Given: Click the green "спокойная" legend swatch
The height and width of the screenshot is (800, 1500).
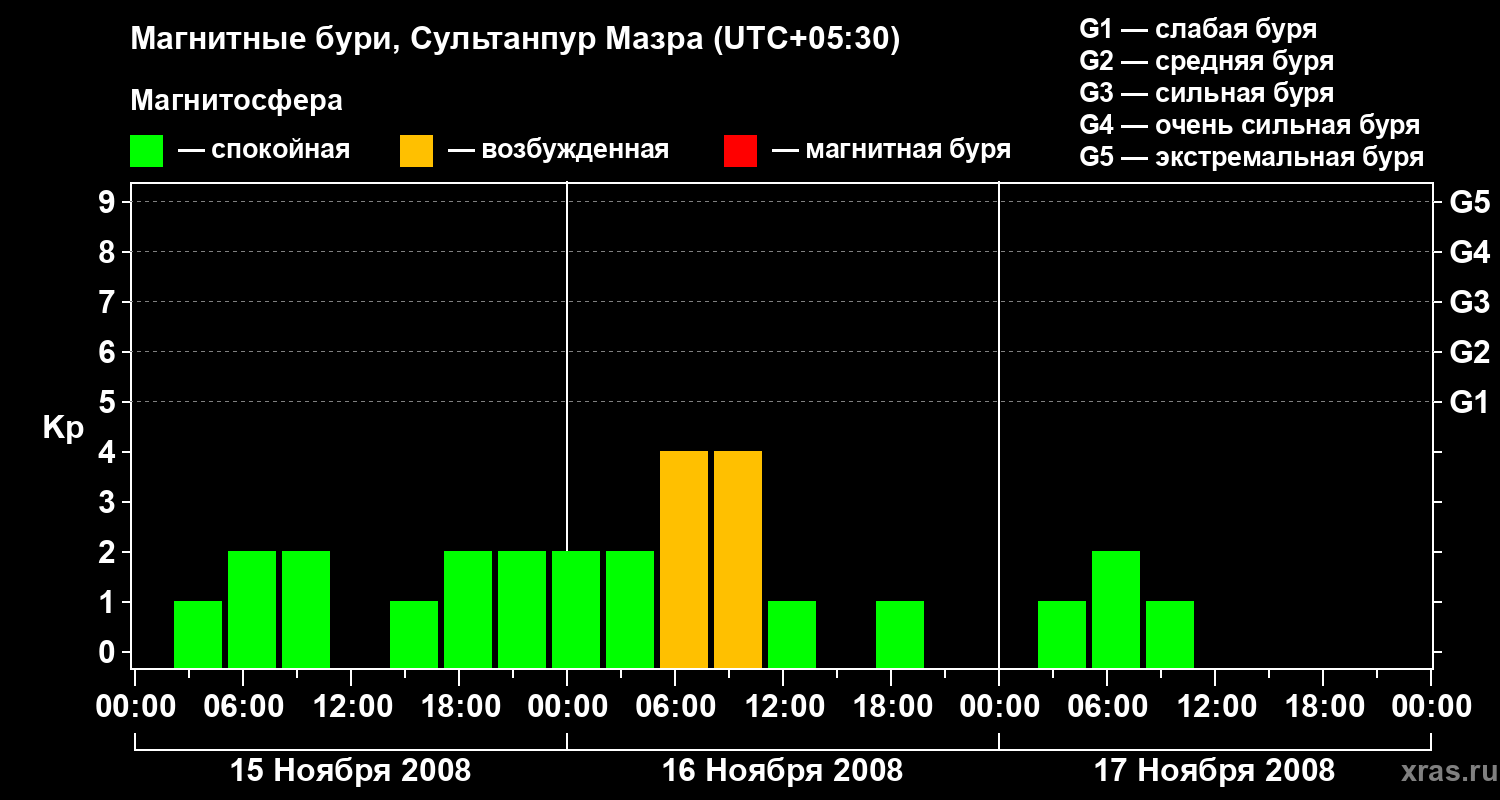Looking at the screenshot, I should [x=146, y=151].
